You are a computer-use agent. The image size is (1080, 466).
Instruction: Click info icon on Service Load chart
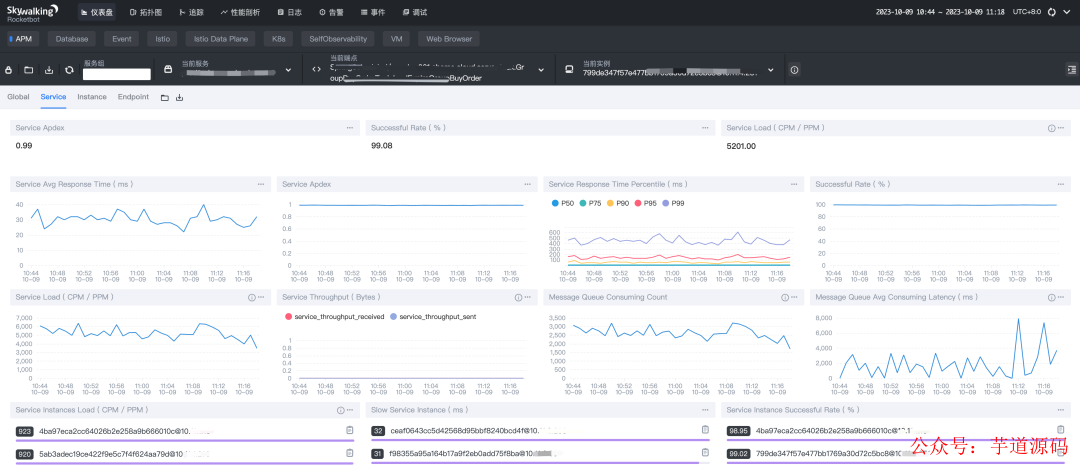pos(251,297)
